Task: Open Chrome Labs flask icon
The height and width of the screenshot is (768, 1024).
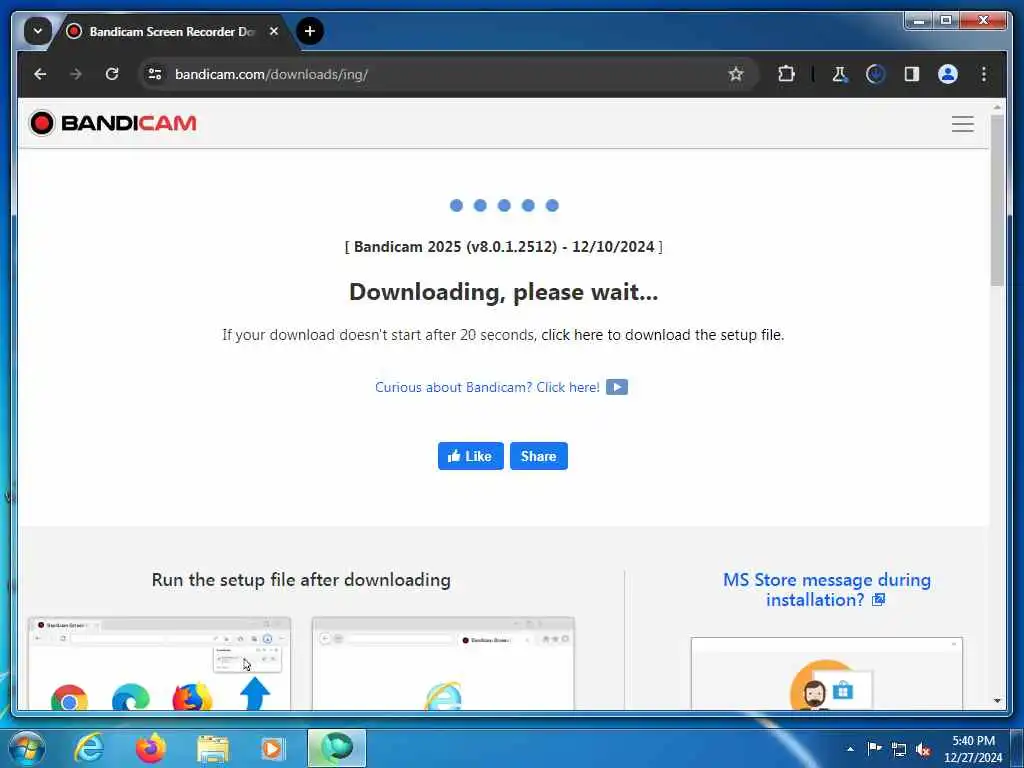Action: coord(839,74)
